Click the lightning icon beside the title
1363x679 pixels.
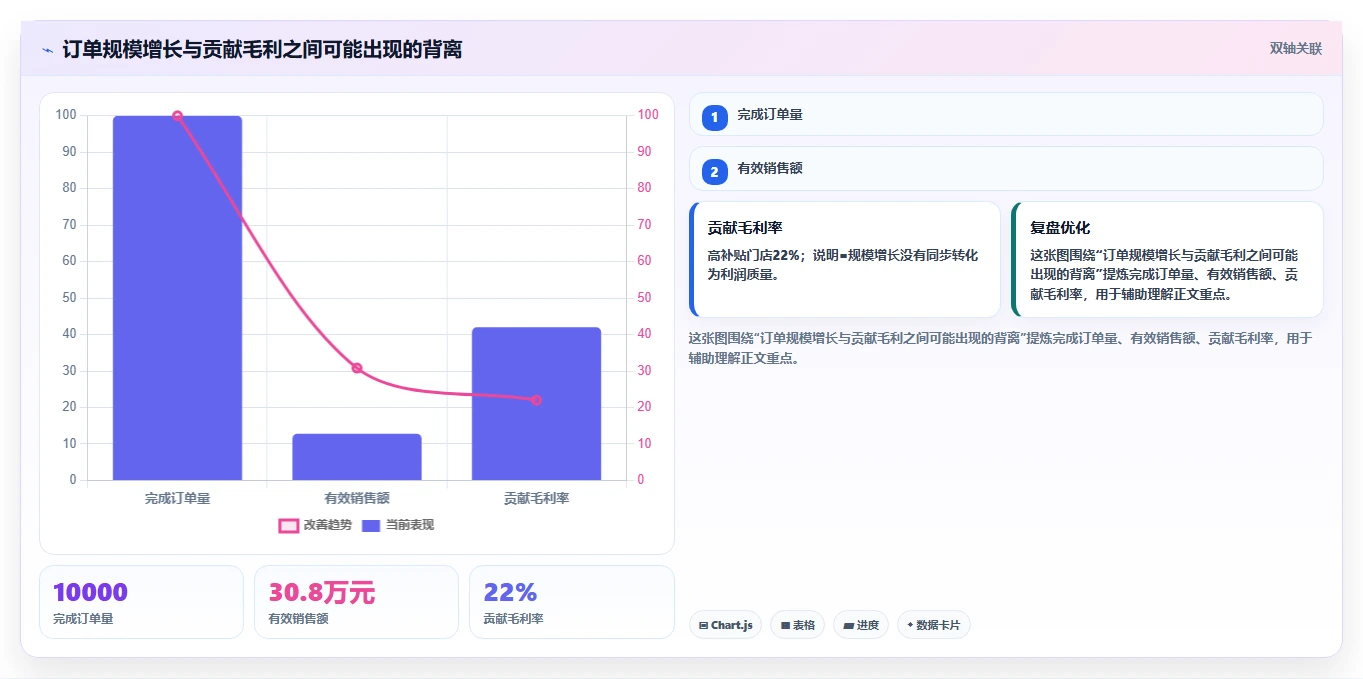(x=47, y=49)
